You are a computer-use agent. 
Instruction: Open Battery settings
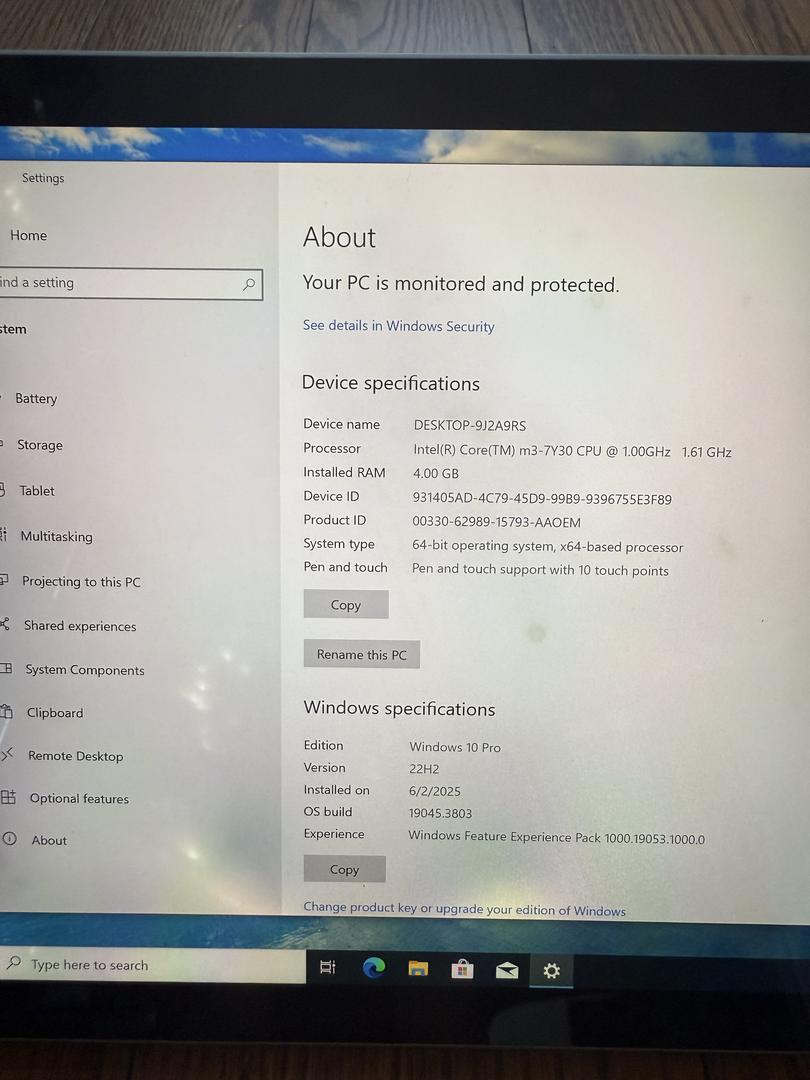[x=37, y=398]
